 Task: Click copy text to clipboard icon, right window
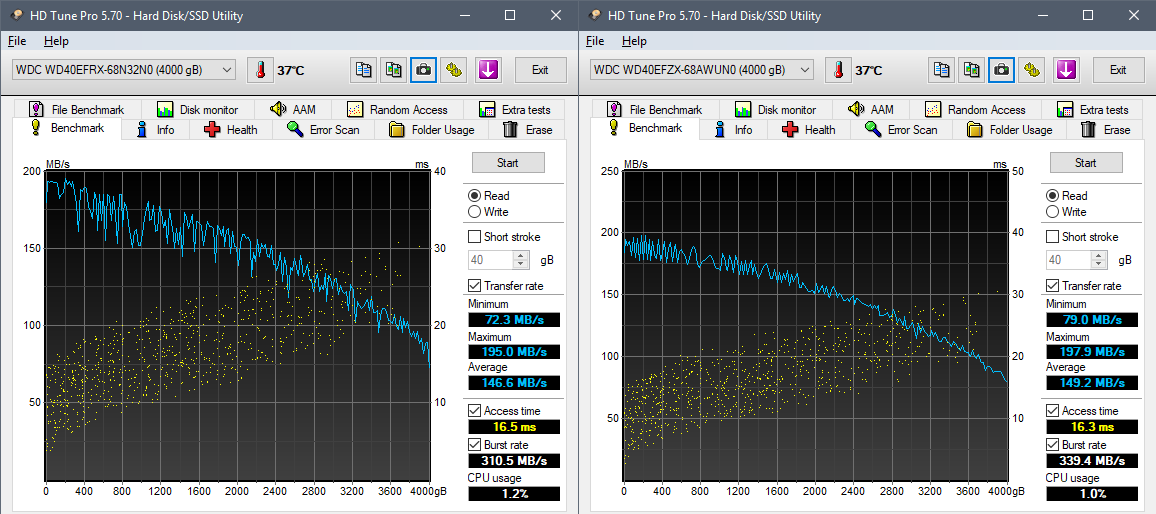tap(941, 70)
